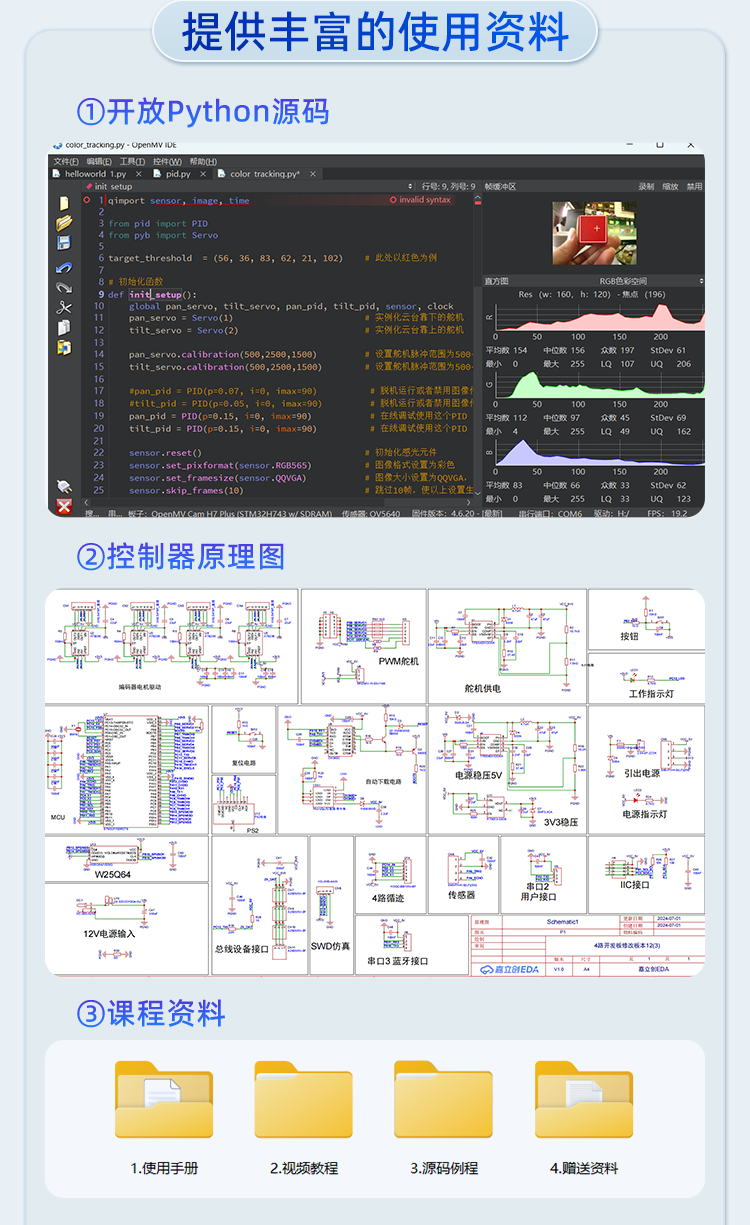This screenshot has height=1225, width=750.
Task: Switch to the pid.py tab
Action: tap(177, 174)
